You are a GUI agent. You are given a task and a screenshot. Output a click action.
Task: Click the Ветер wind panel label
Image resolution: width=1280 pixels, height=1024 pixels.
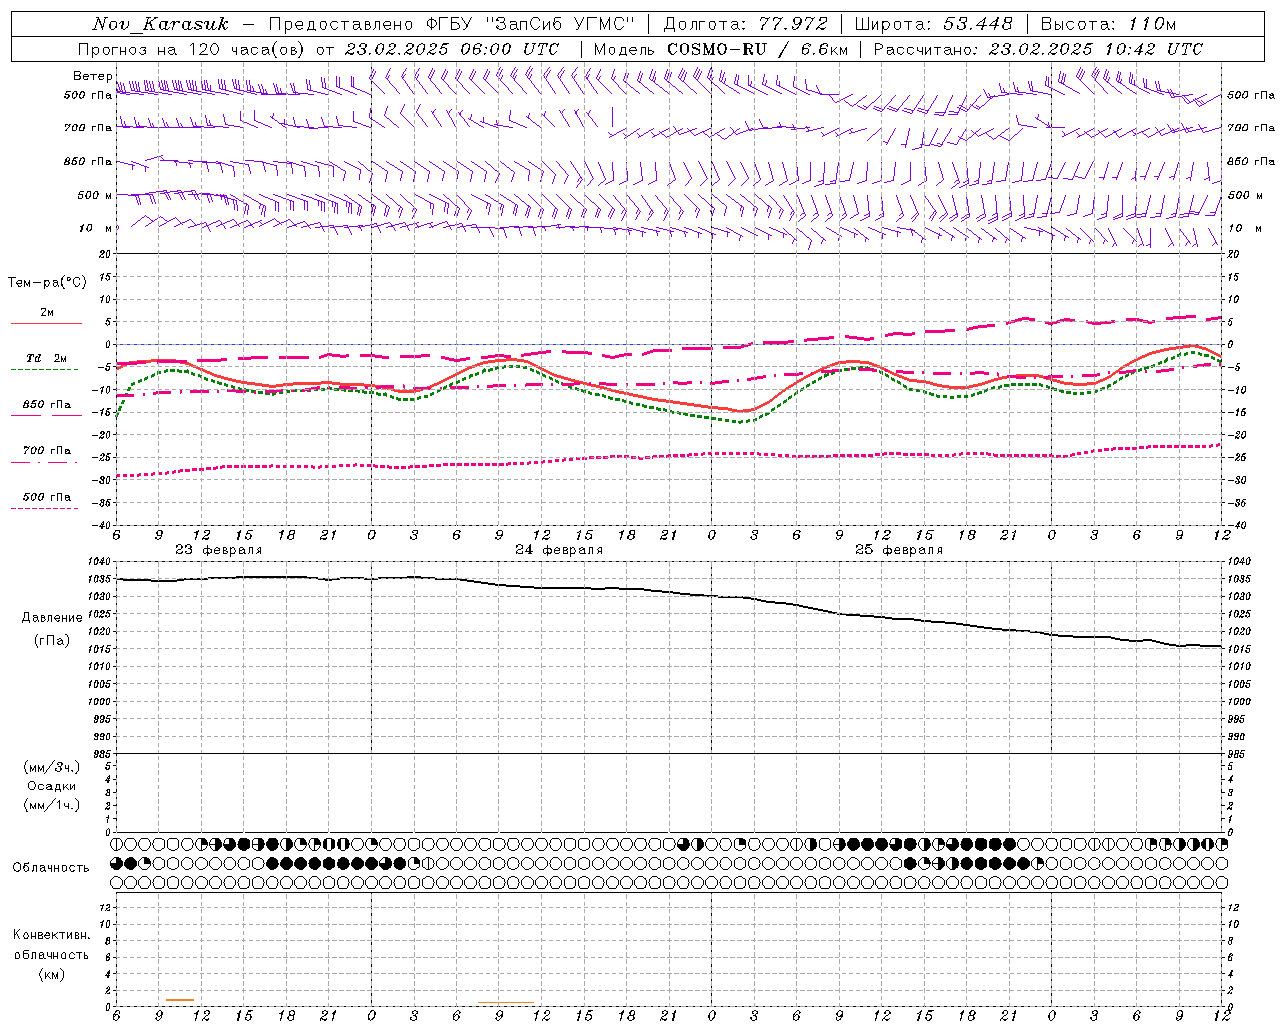click(92, 76)
